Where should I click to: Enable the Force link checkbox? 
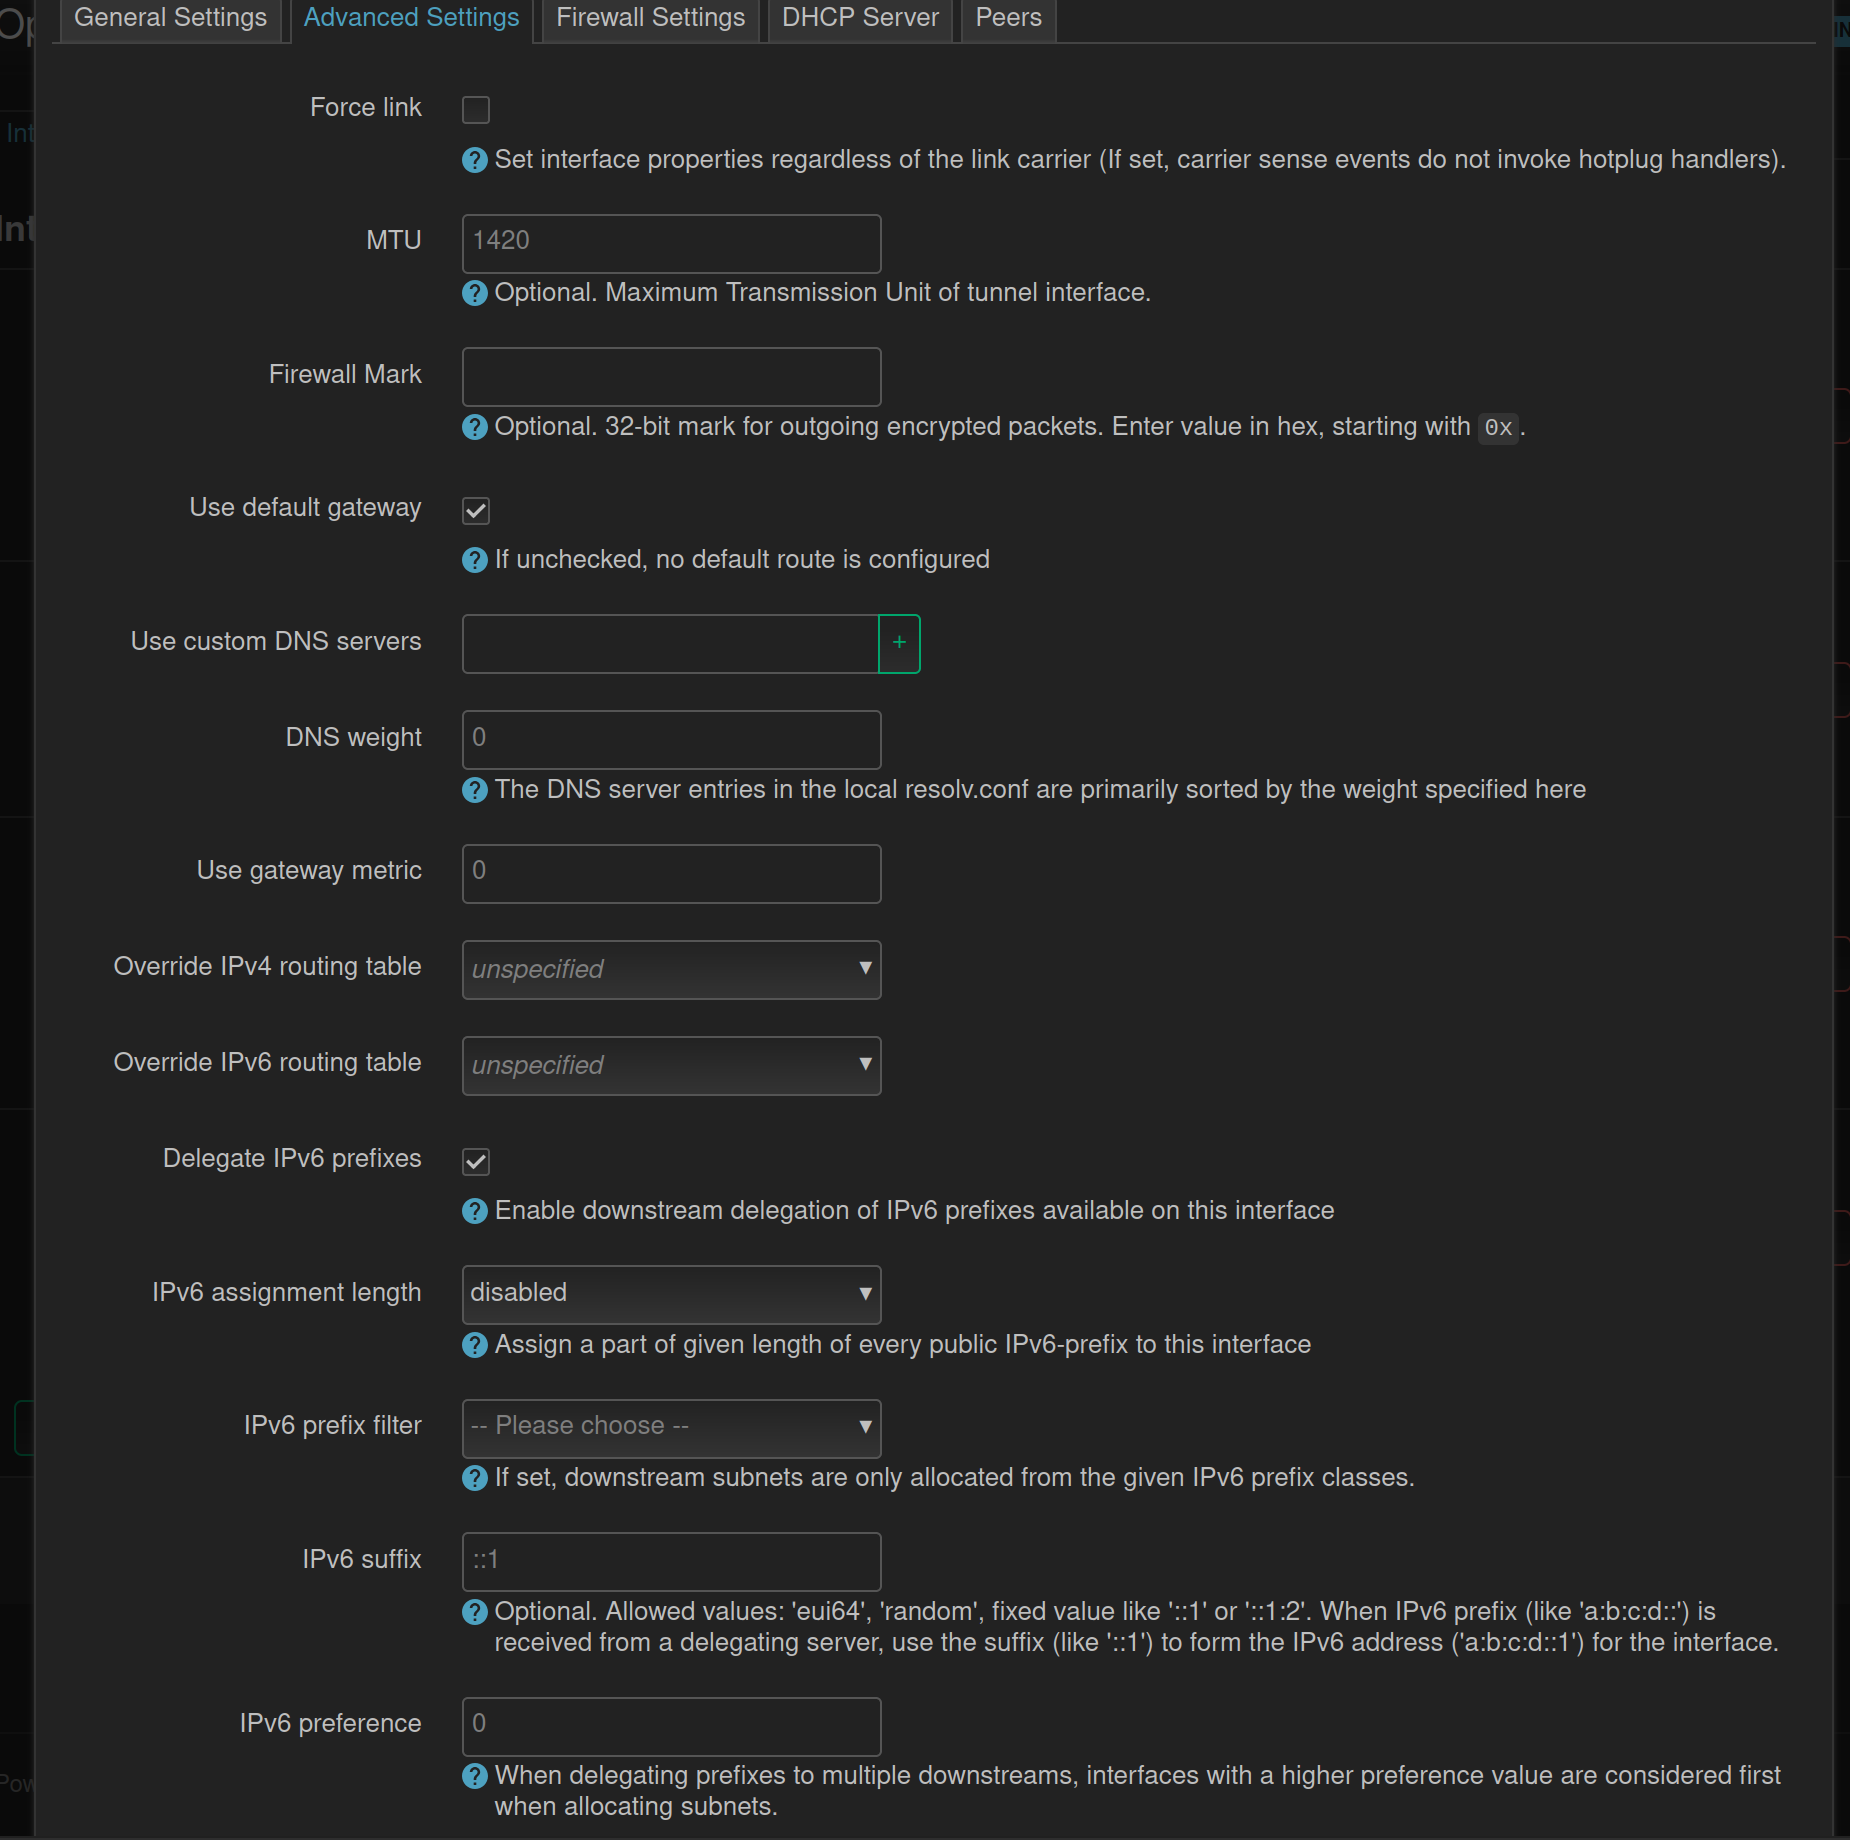(476, 109)
